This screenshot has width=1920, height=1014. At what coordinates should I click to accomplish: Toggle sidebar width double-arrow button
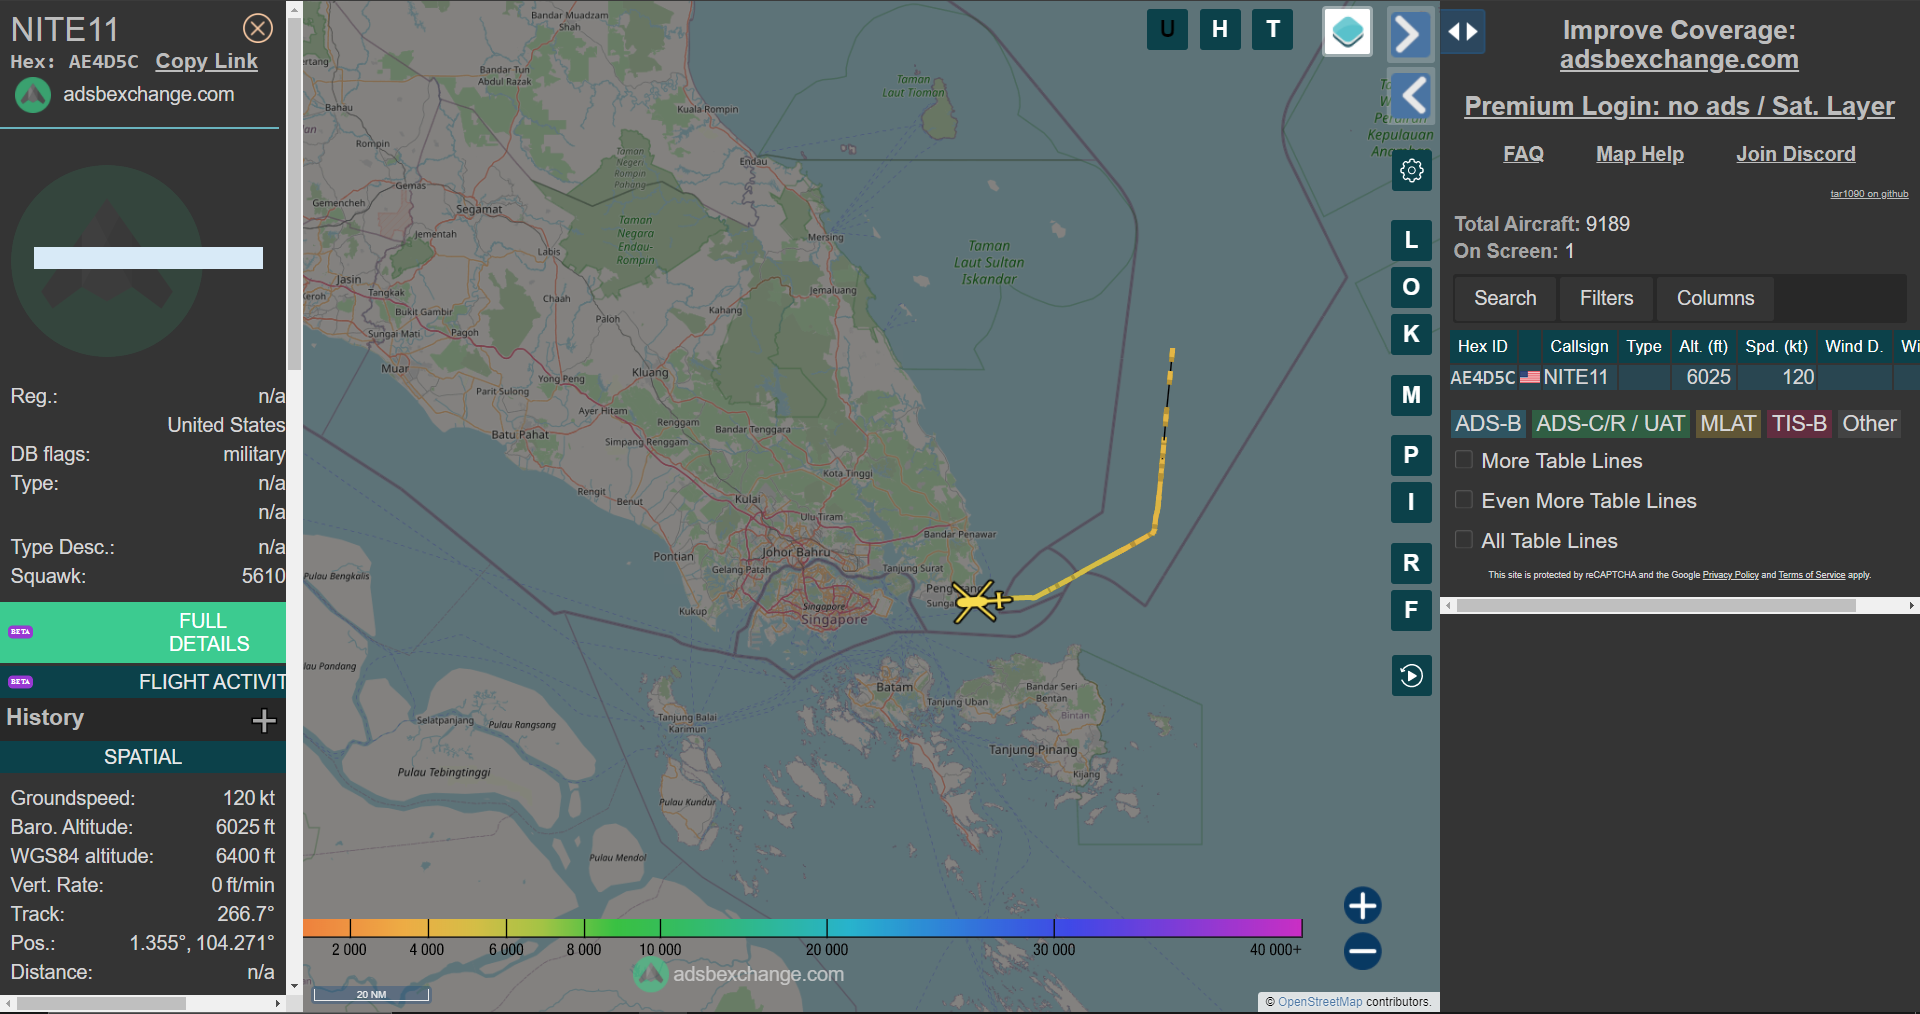click(1463, 32)
